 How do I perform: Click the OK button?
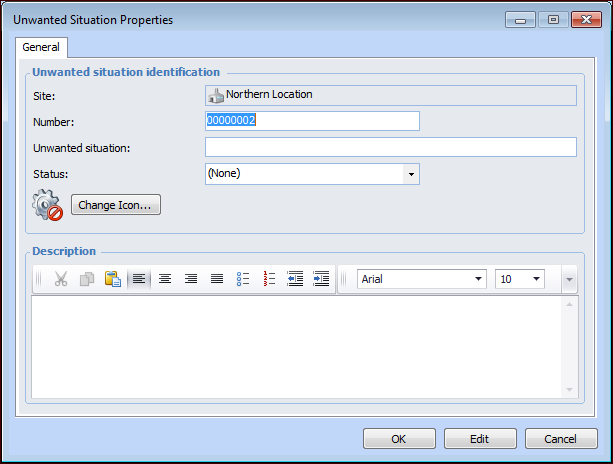[398, 439]
